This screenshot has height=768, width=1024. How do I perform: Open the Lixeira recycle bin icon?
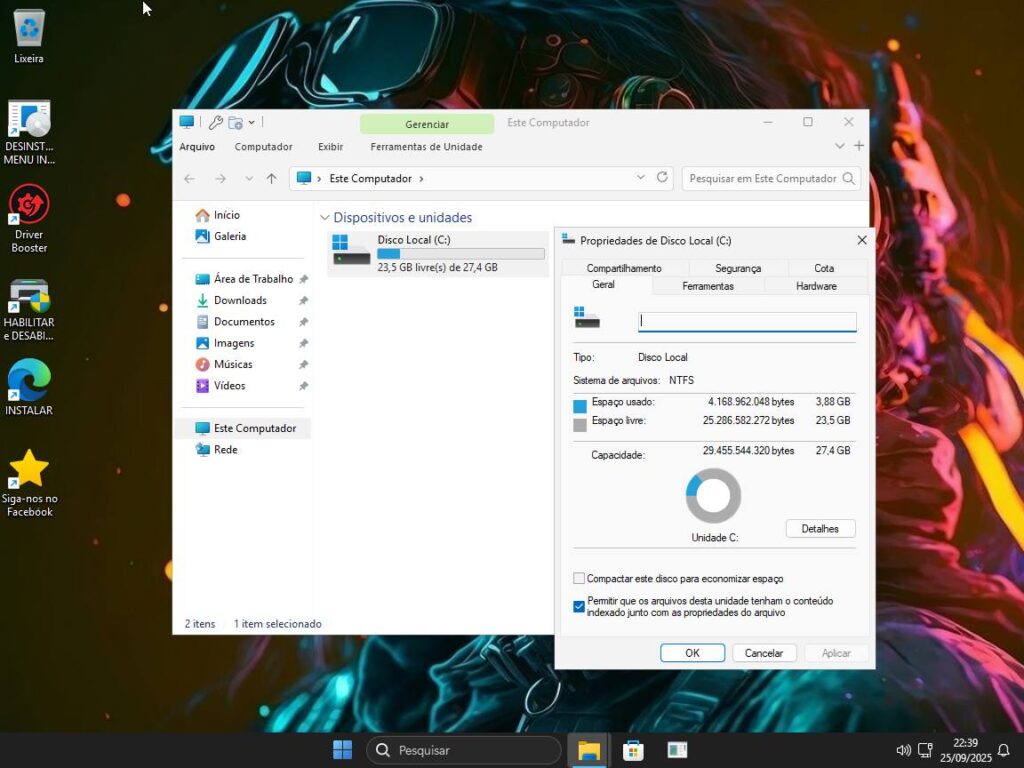(29, 28)
